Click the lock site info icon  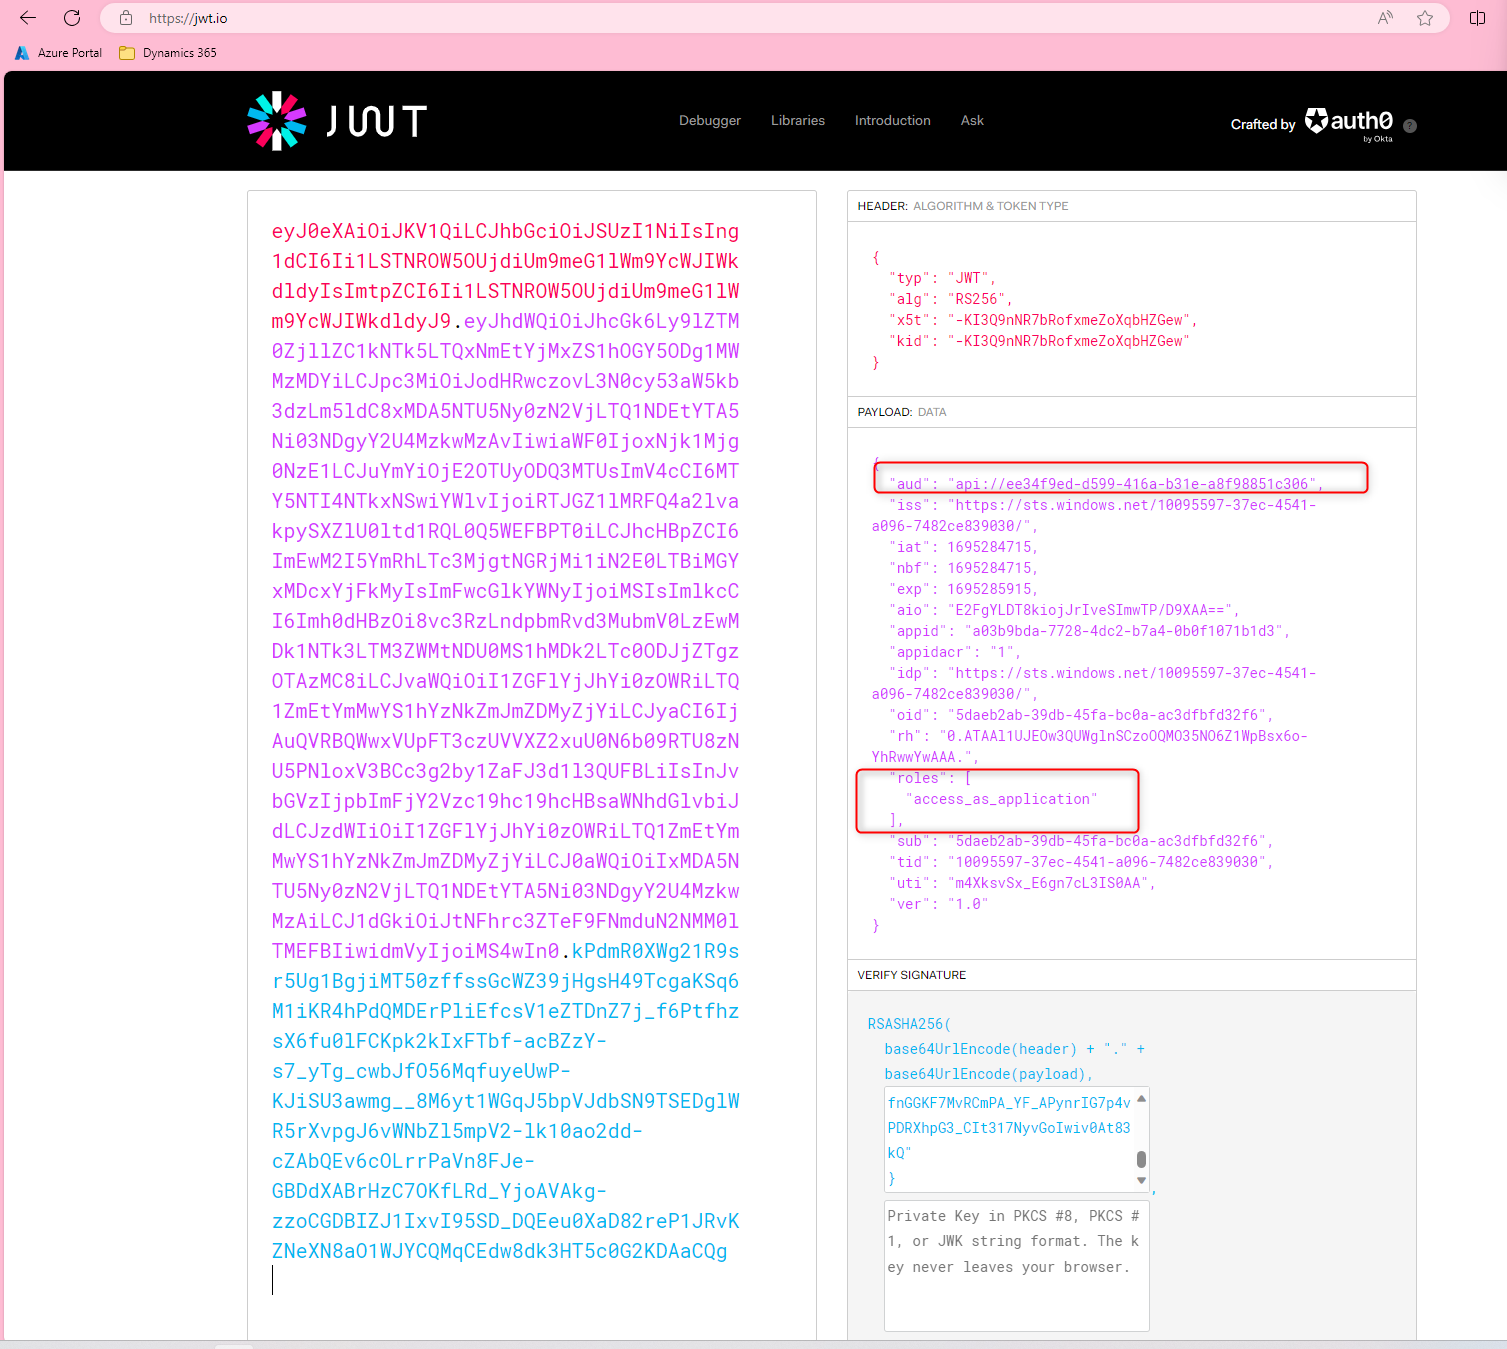pos(126,18)
